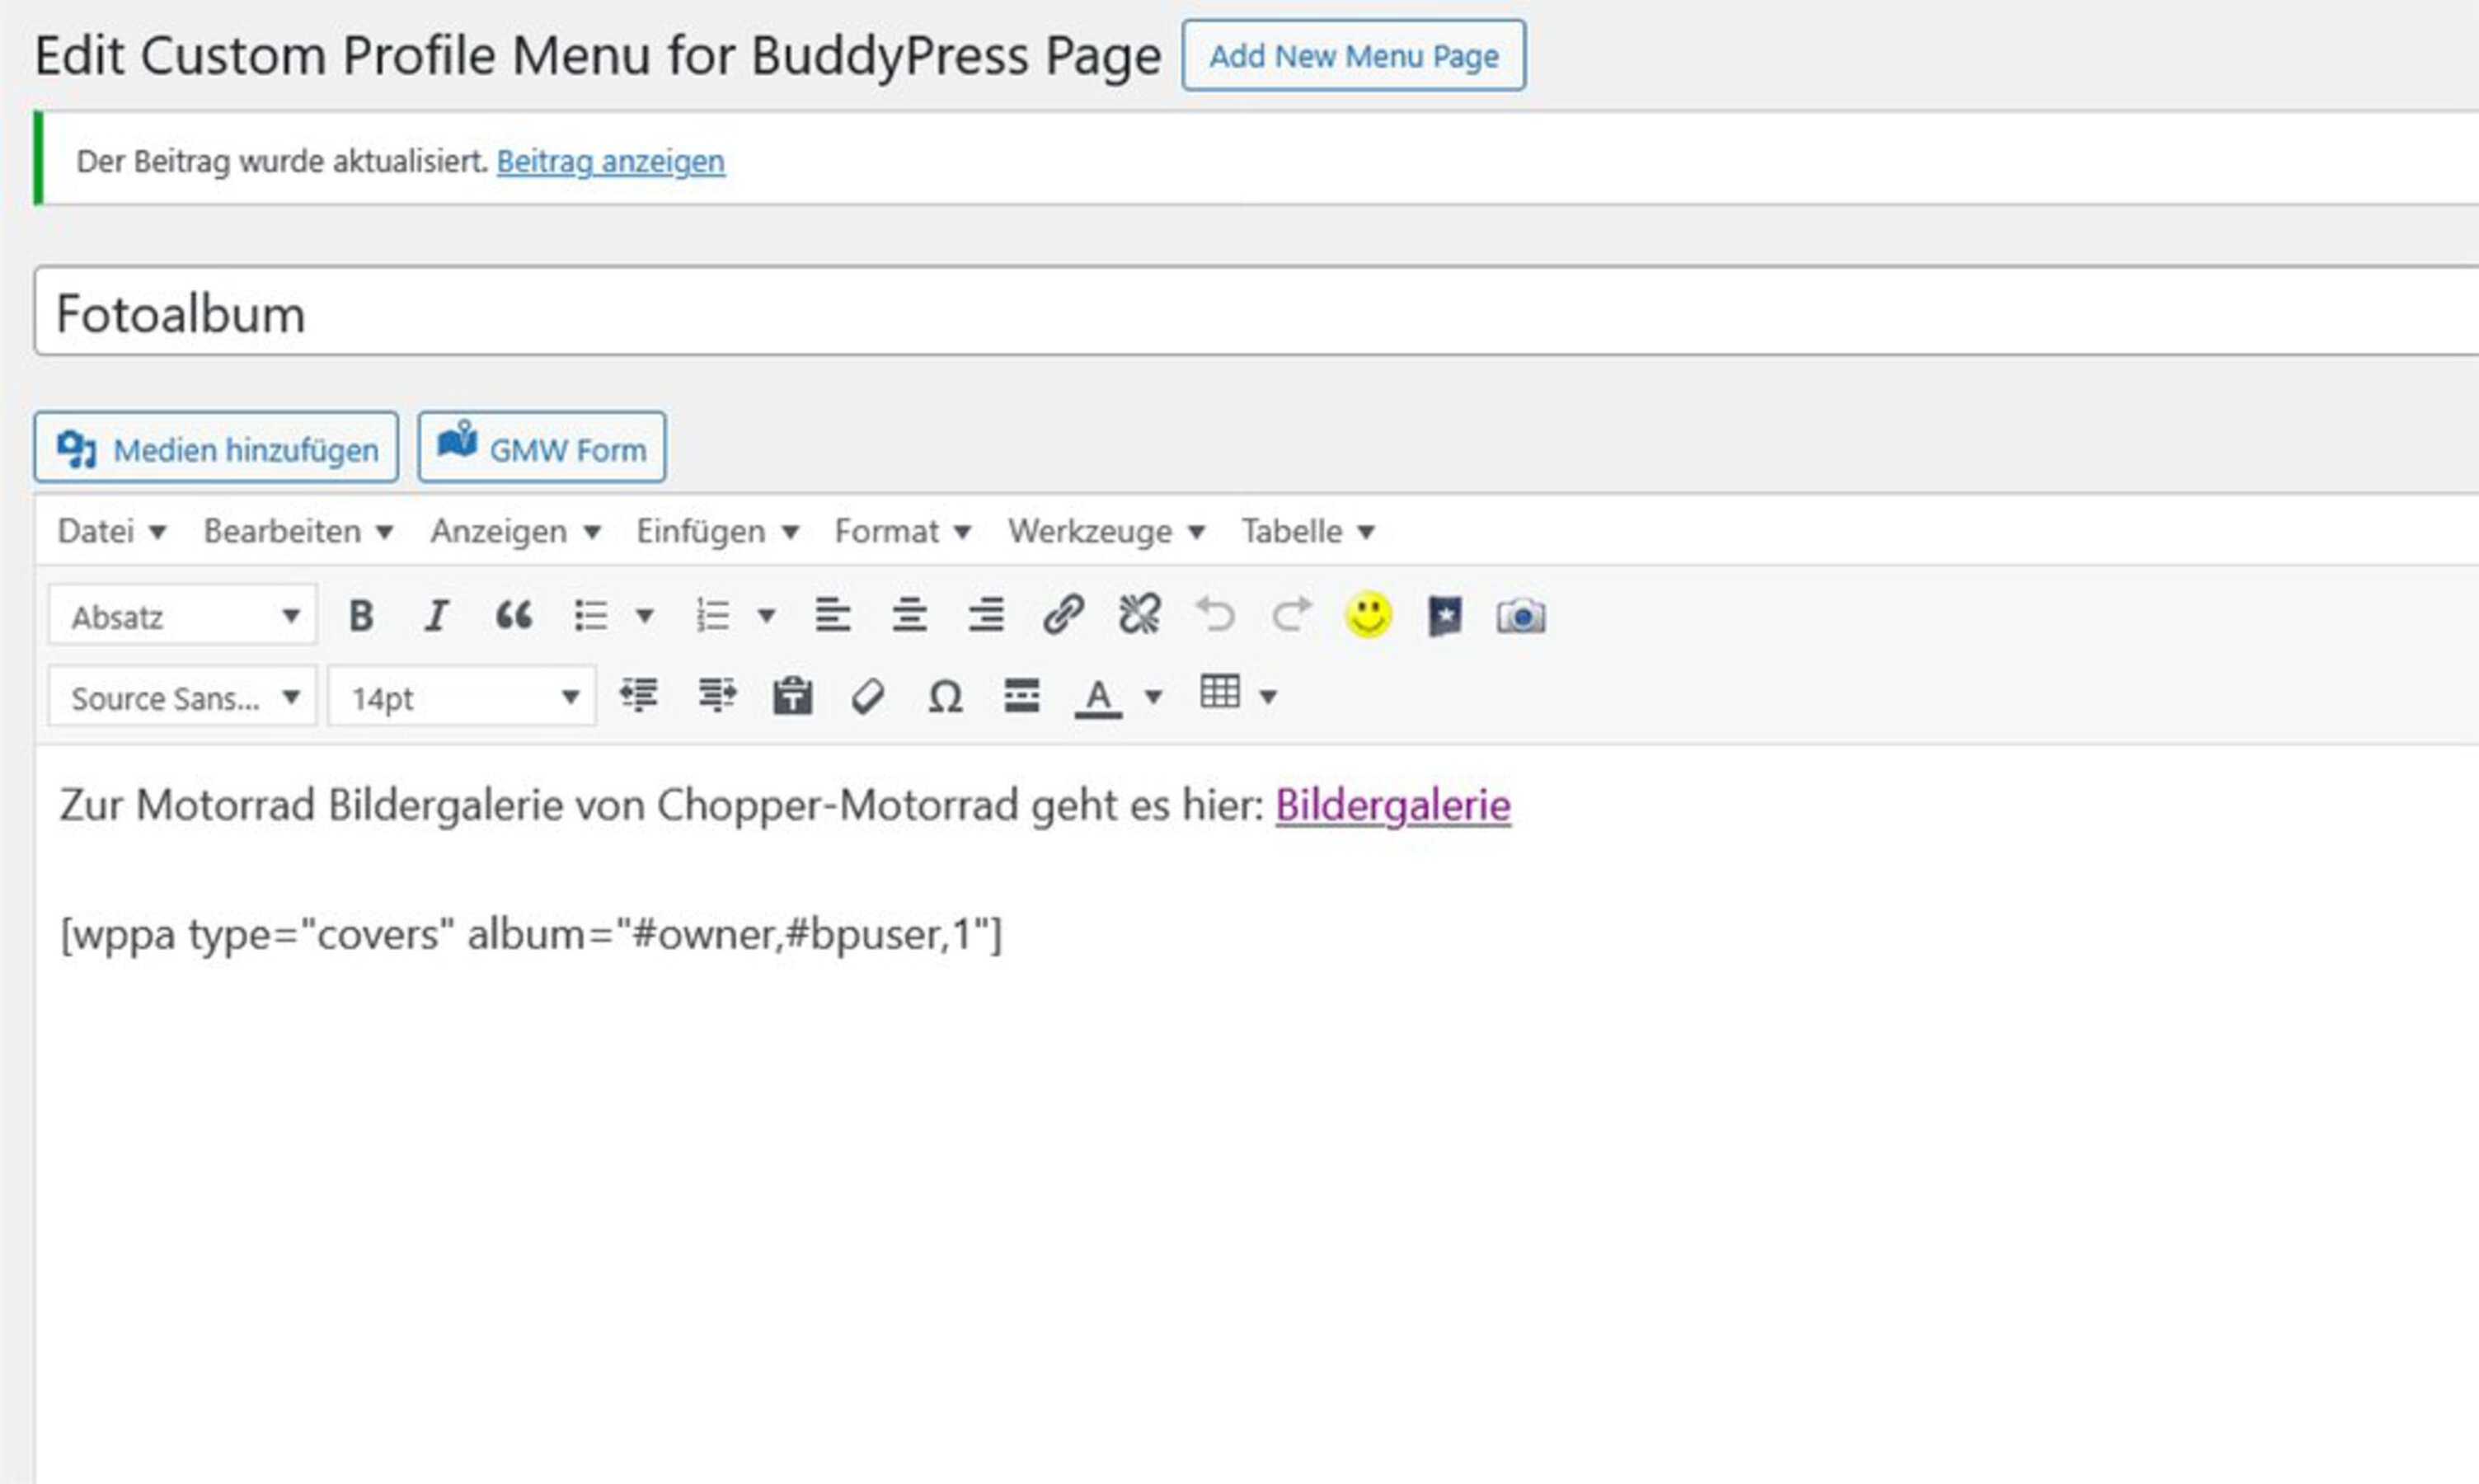Expand the Source Sans font family dropdown
Image resolution: width=2479 pixels, height=1484 pixels.
point(183,697)
